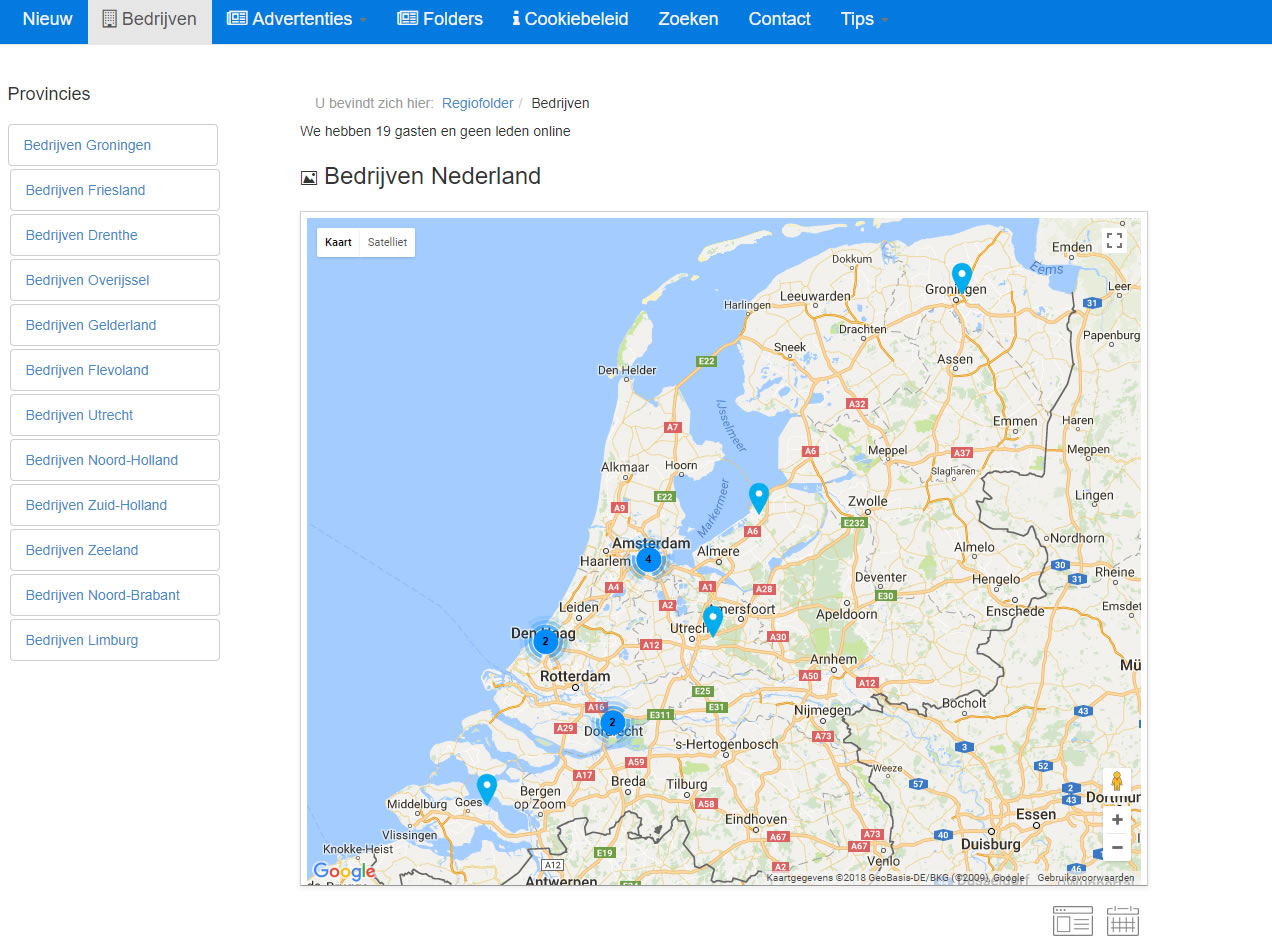Click the Regiofolder breadcrumb link
Viewport: 1272px width, 948px height.
pos(477,103)
